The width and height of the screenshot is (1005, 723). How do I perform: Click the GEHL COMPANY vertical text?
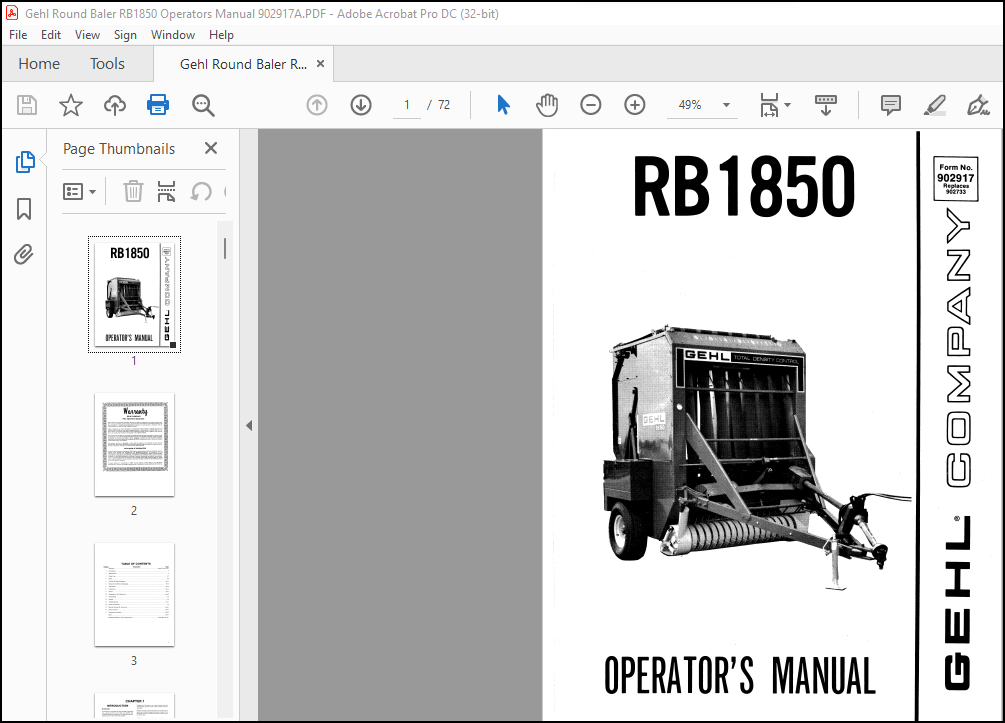958,449
